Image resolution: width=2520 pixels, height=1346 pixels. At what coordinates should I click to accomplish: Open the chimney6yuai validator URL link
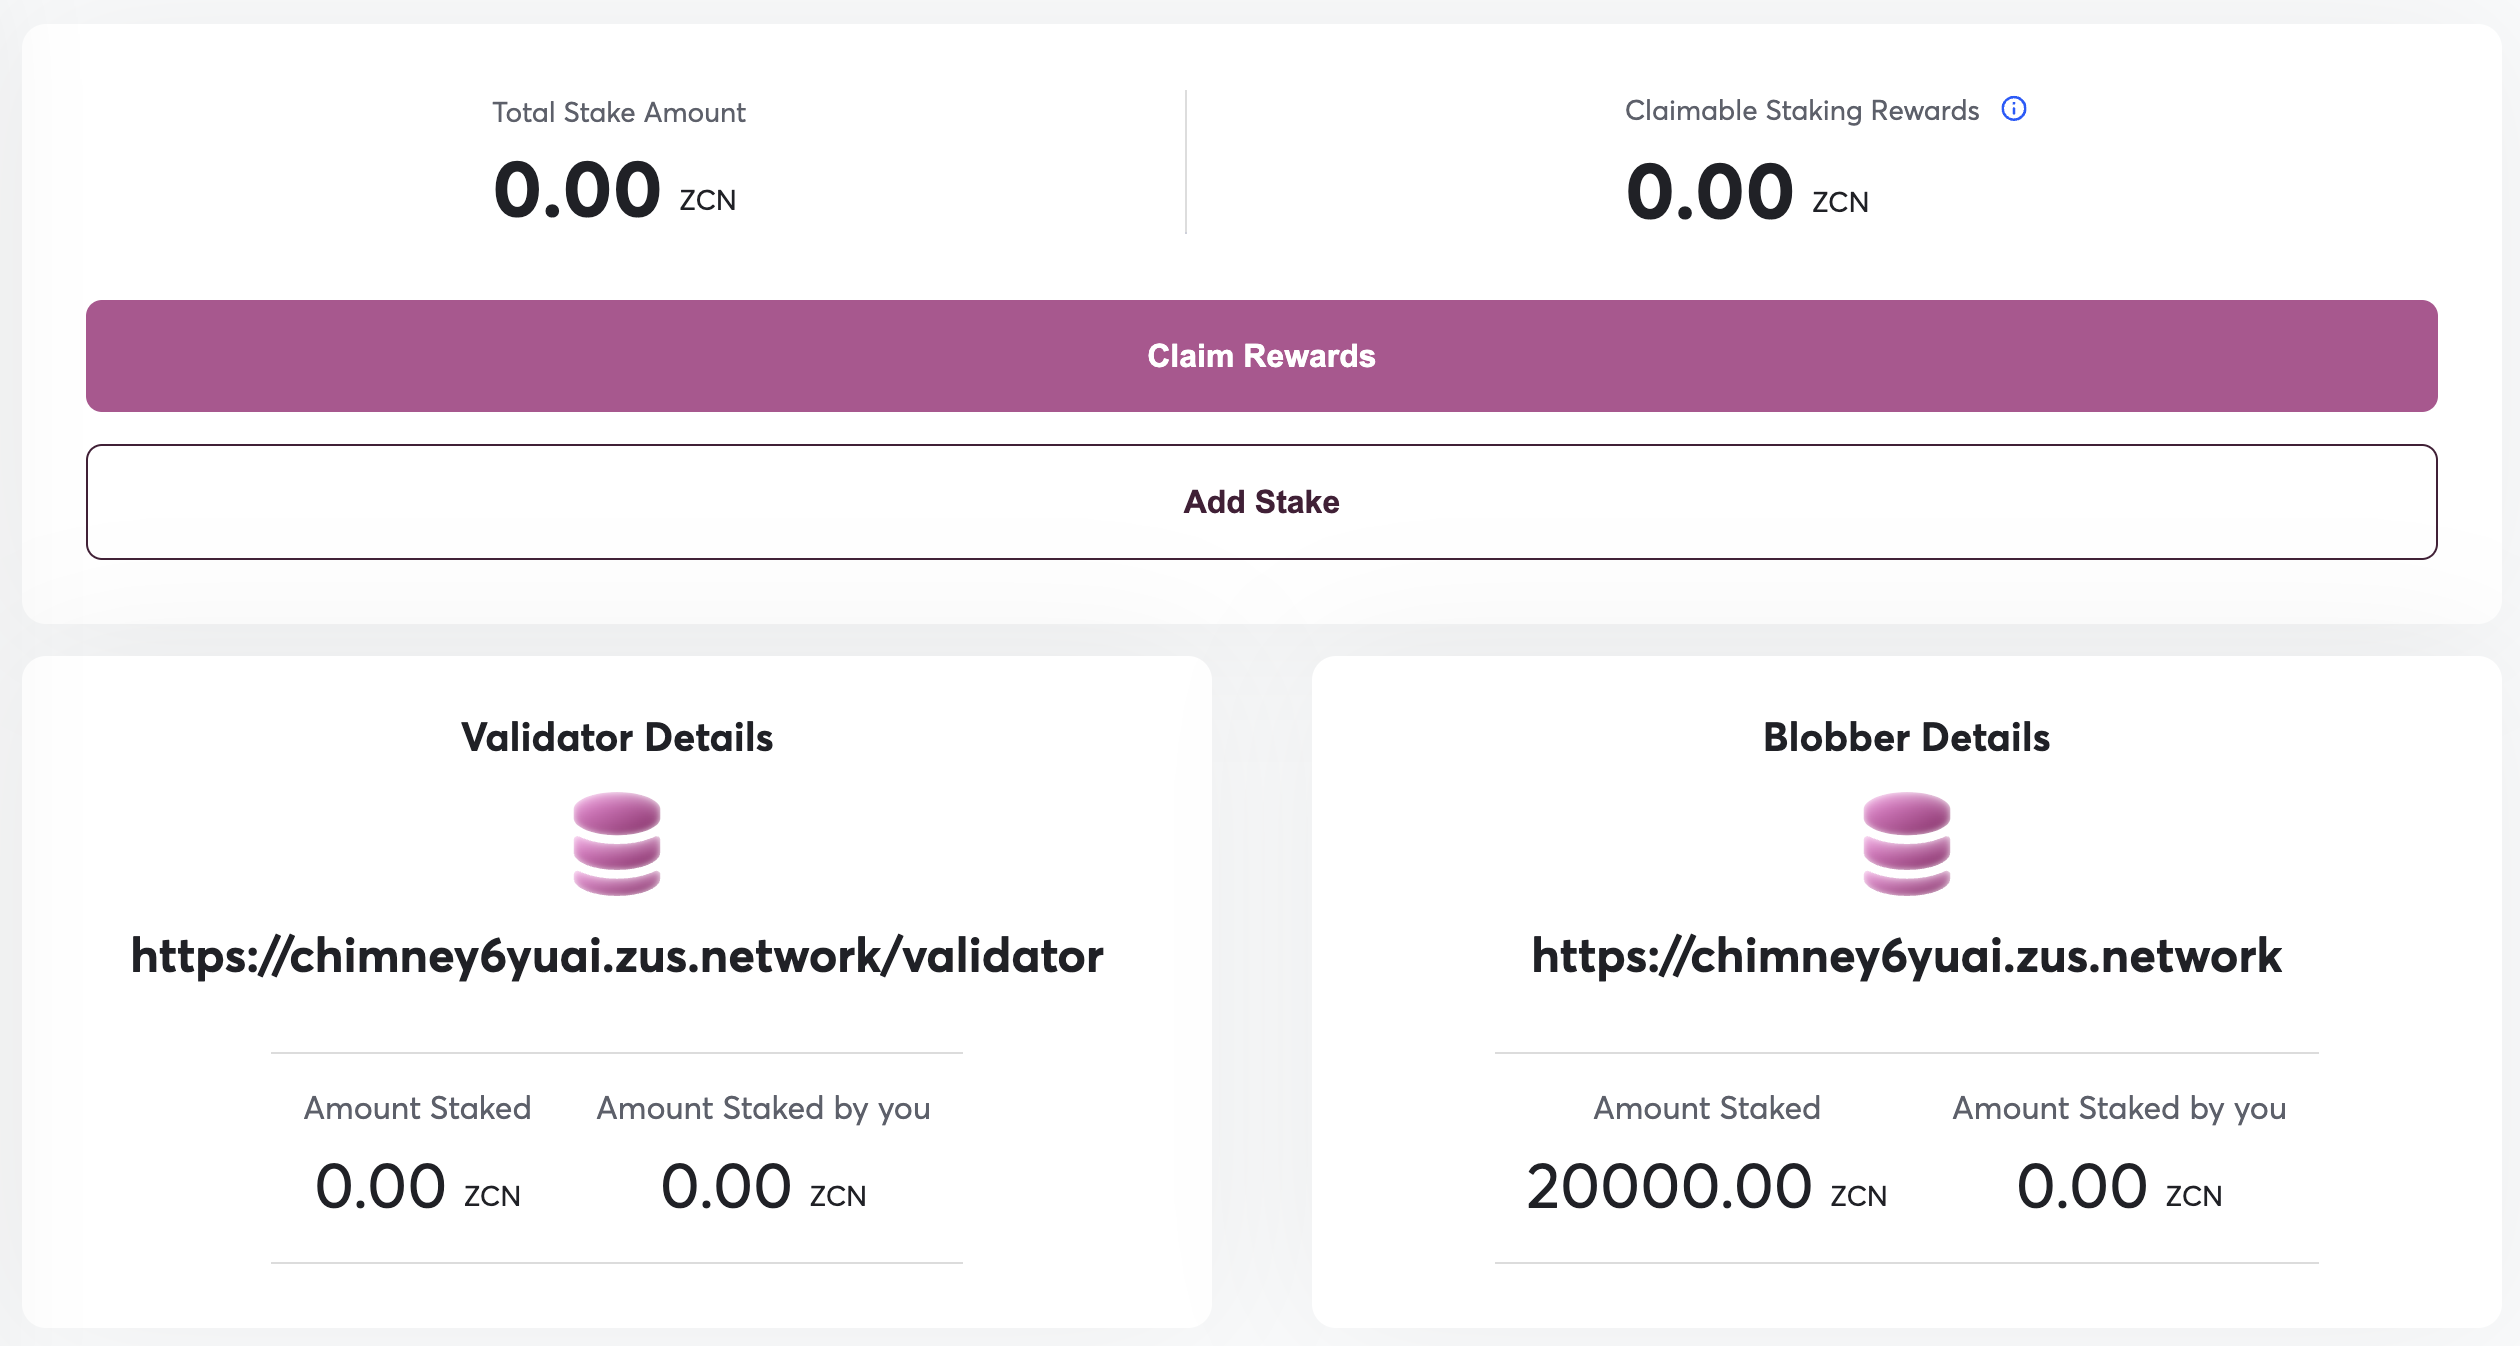[x=617, y=956]
